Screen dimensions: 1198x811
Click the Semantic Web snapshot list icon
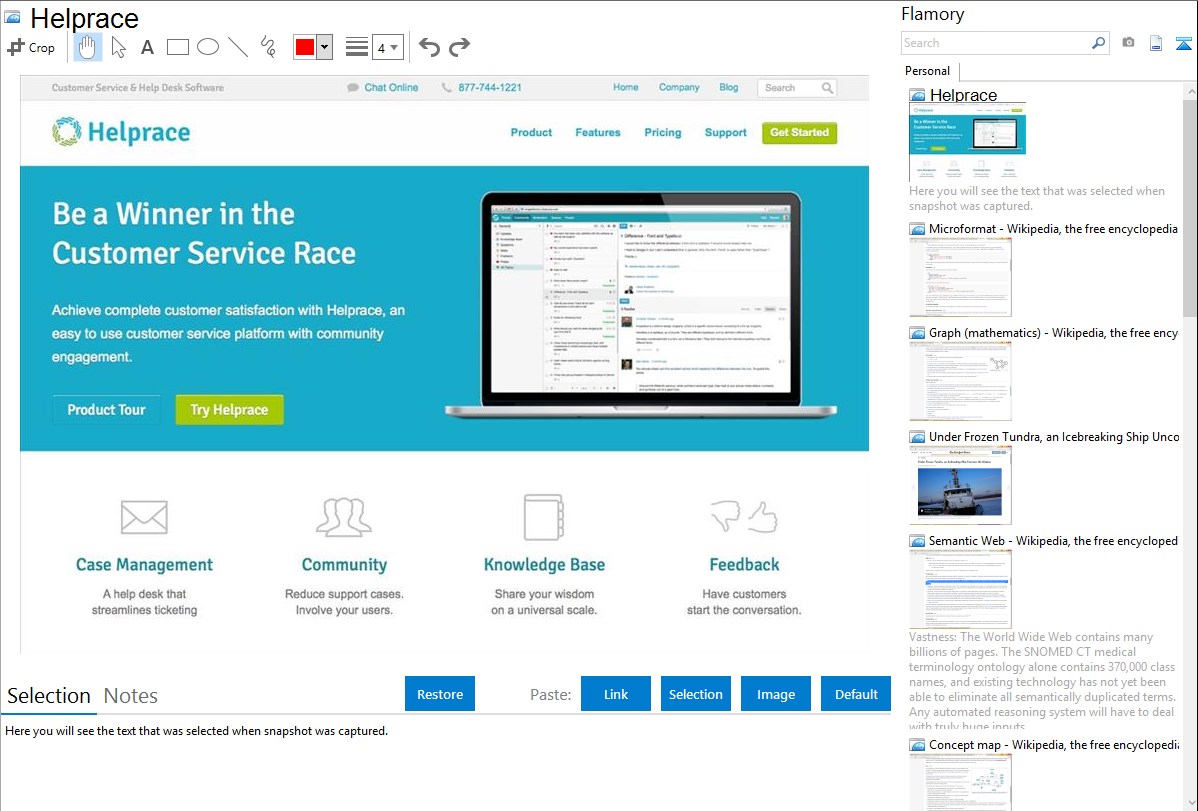(x=917, y=541)
